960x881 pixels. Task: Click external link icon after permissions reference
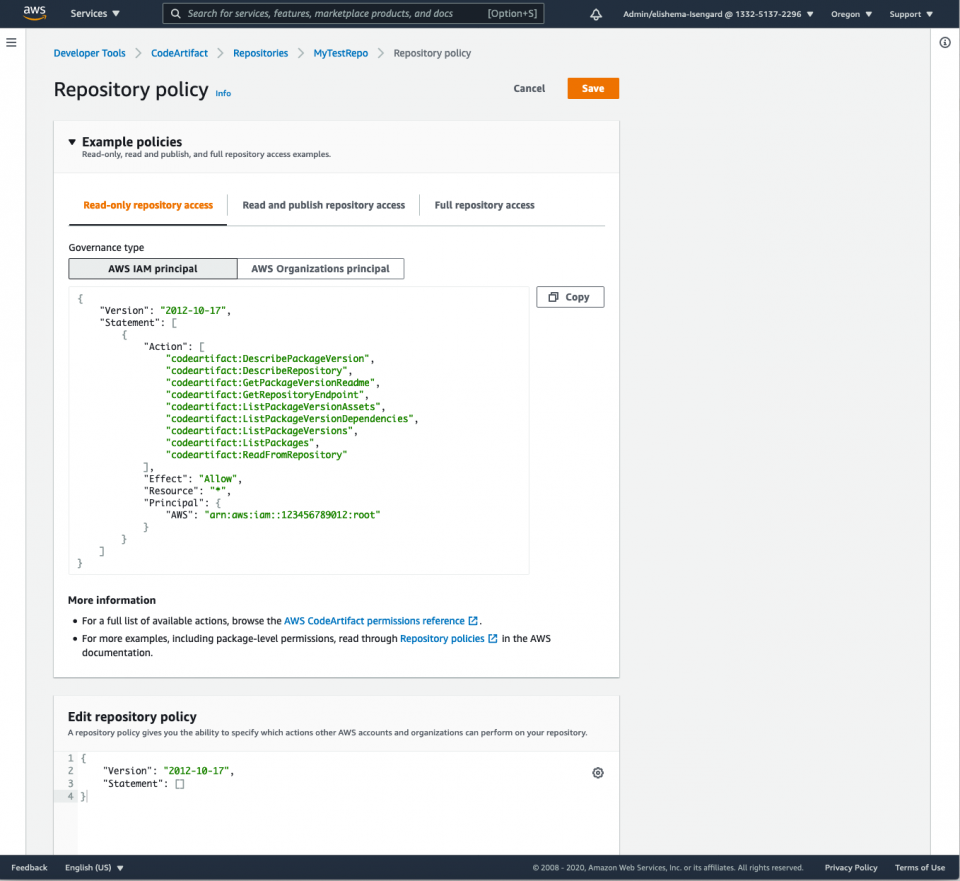coord(473,621)
